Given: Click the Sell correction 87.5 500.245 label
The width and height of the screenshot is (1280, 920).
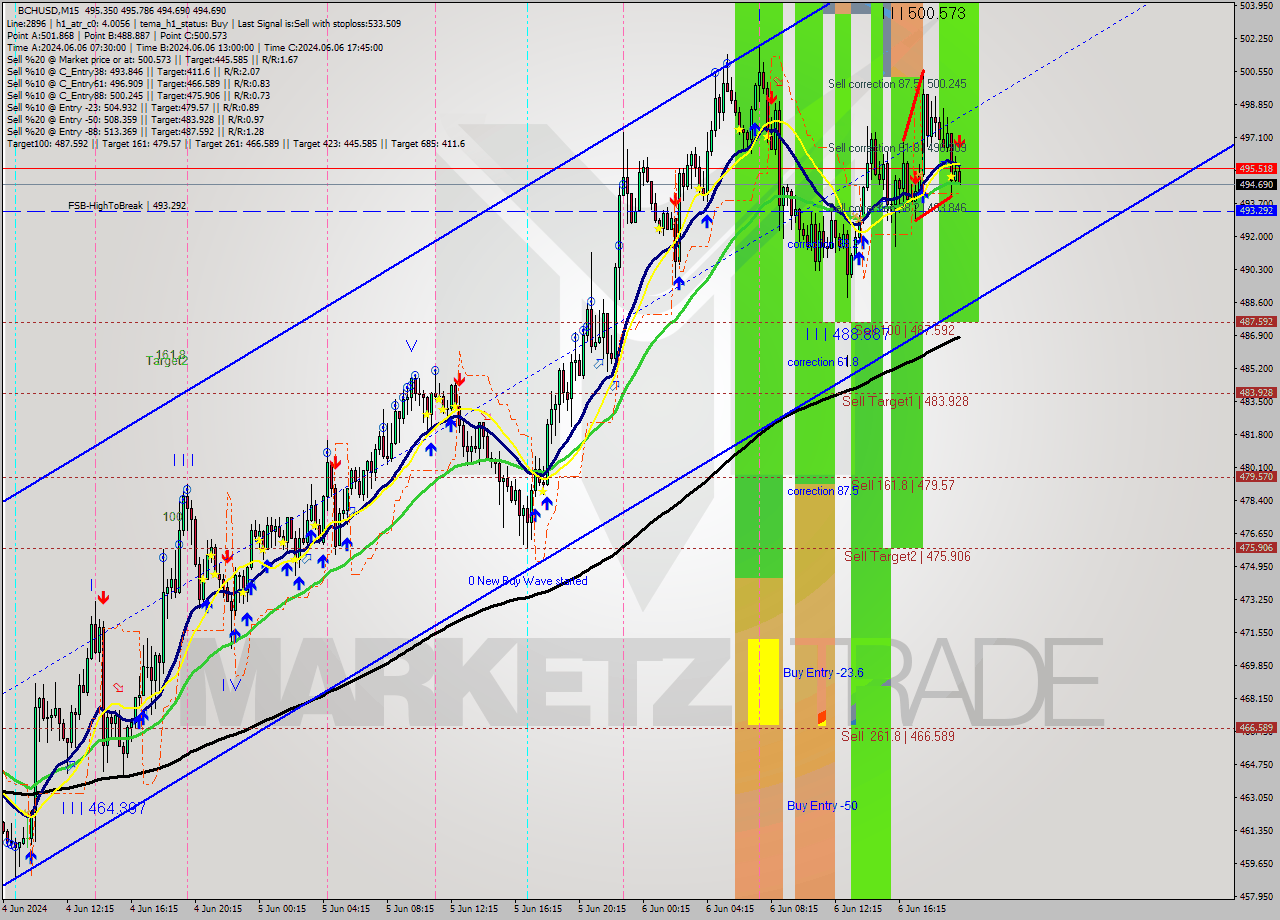Looking at the screenshot, I should (898, 84).
